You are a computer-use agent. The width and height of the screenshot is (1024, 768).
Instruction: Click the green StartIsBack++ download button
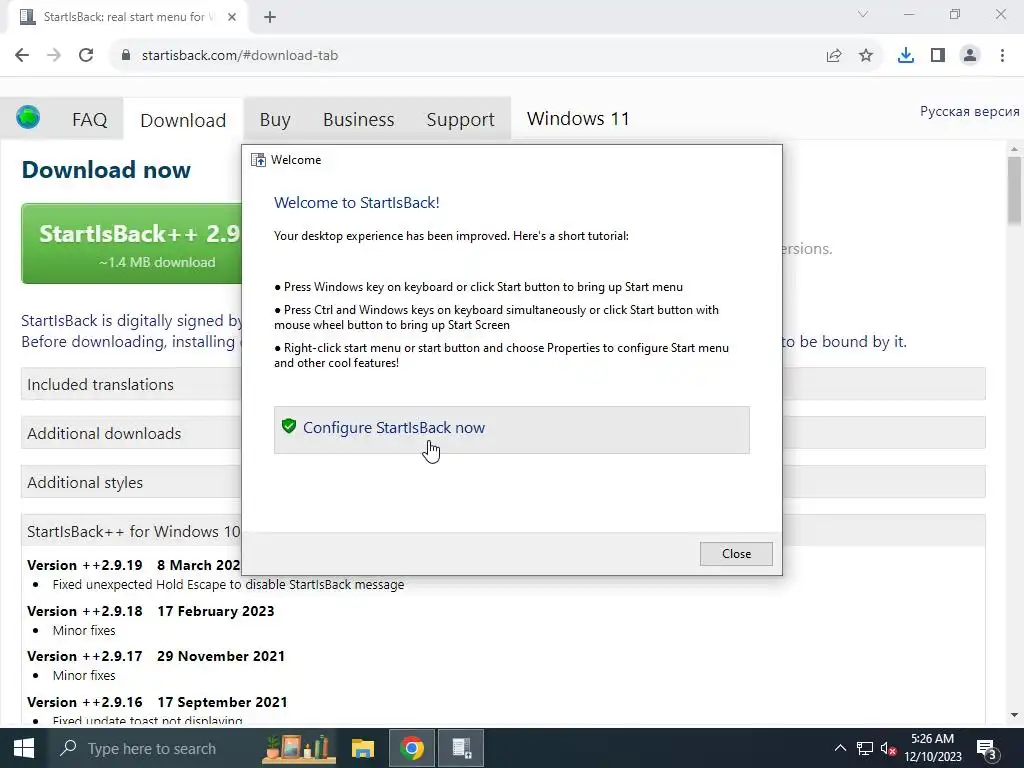pos(133,244)
